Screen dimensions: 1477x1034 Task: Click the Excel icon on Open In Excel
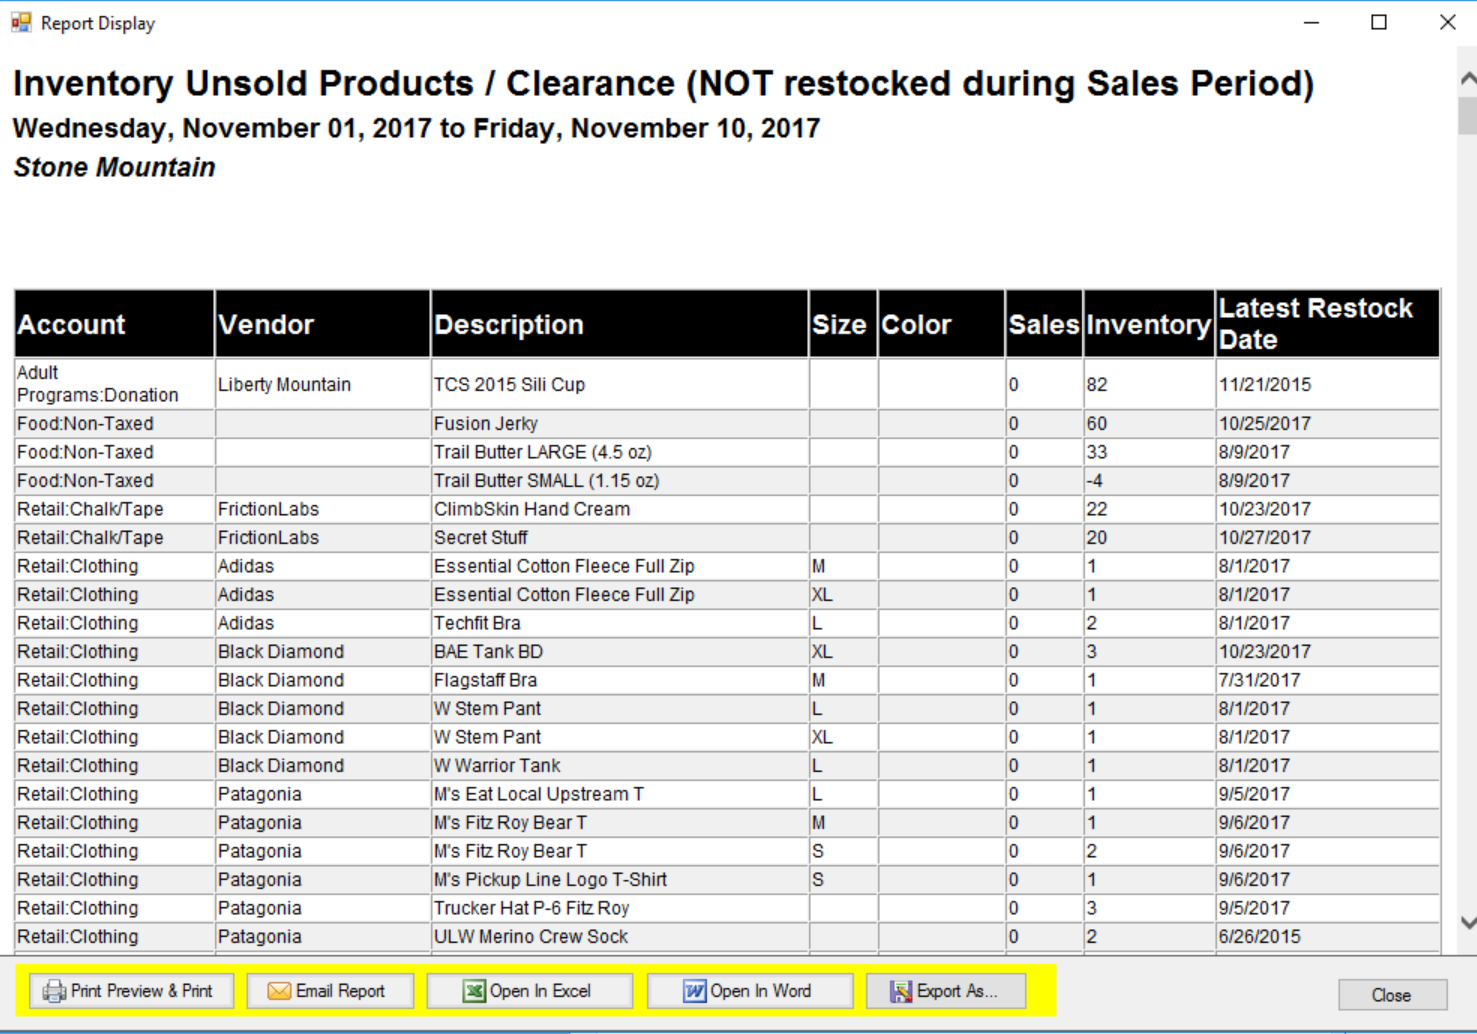point(474,991)
